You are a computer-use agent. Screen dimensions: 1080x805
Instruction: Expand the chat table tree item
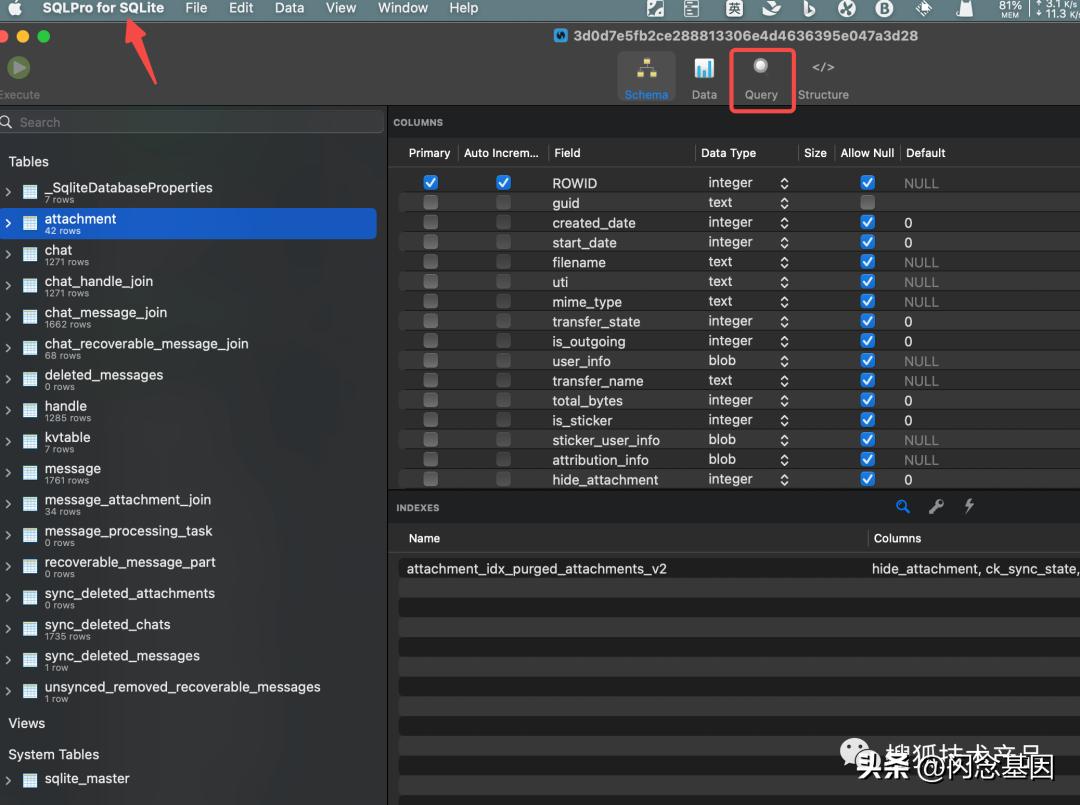8,255
